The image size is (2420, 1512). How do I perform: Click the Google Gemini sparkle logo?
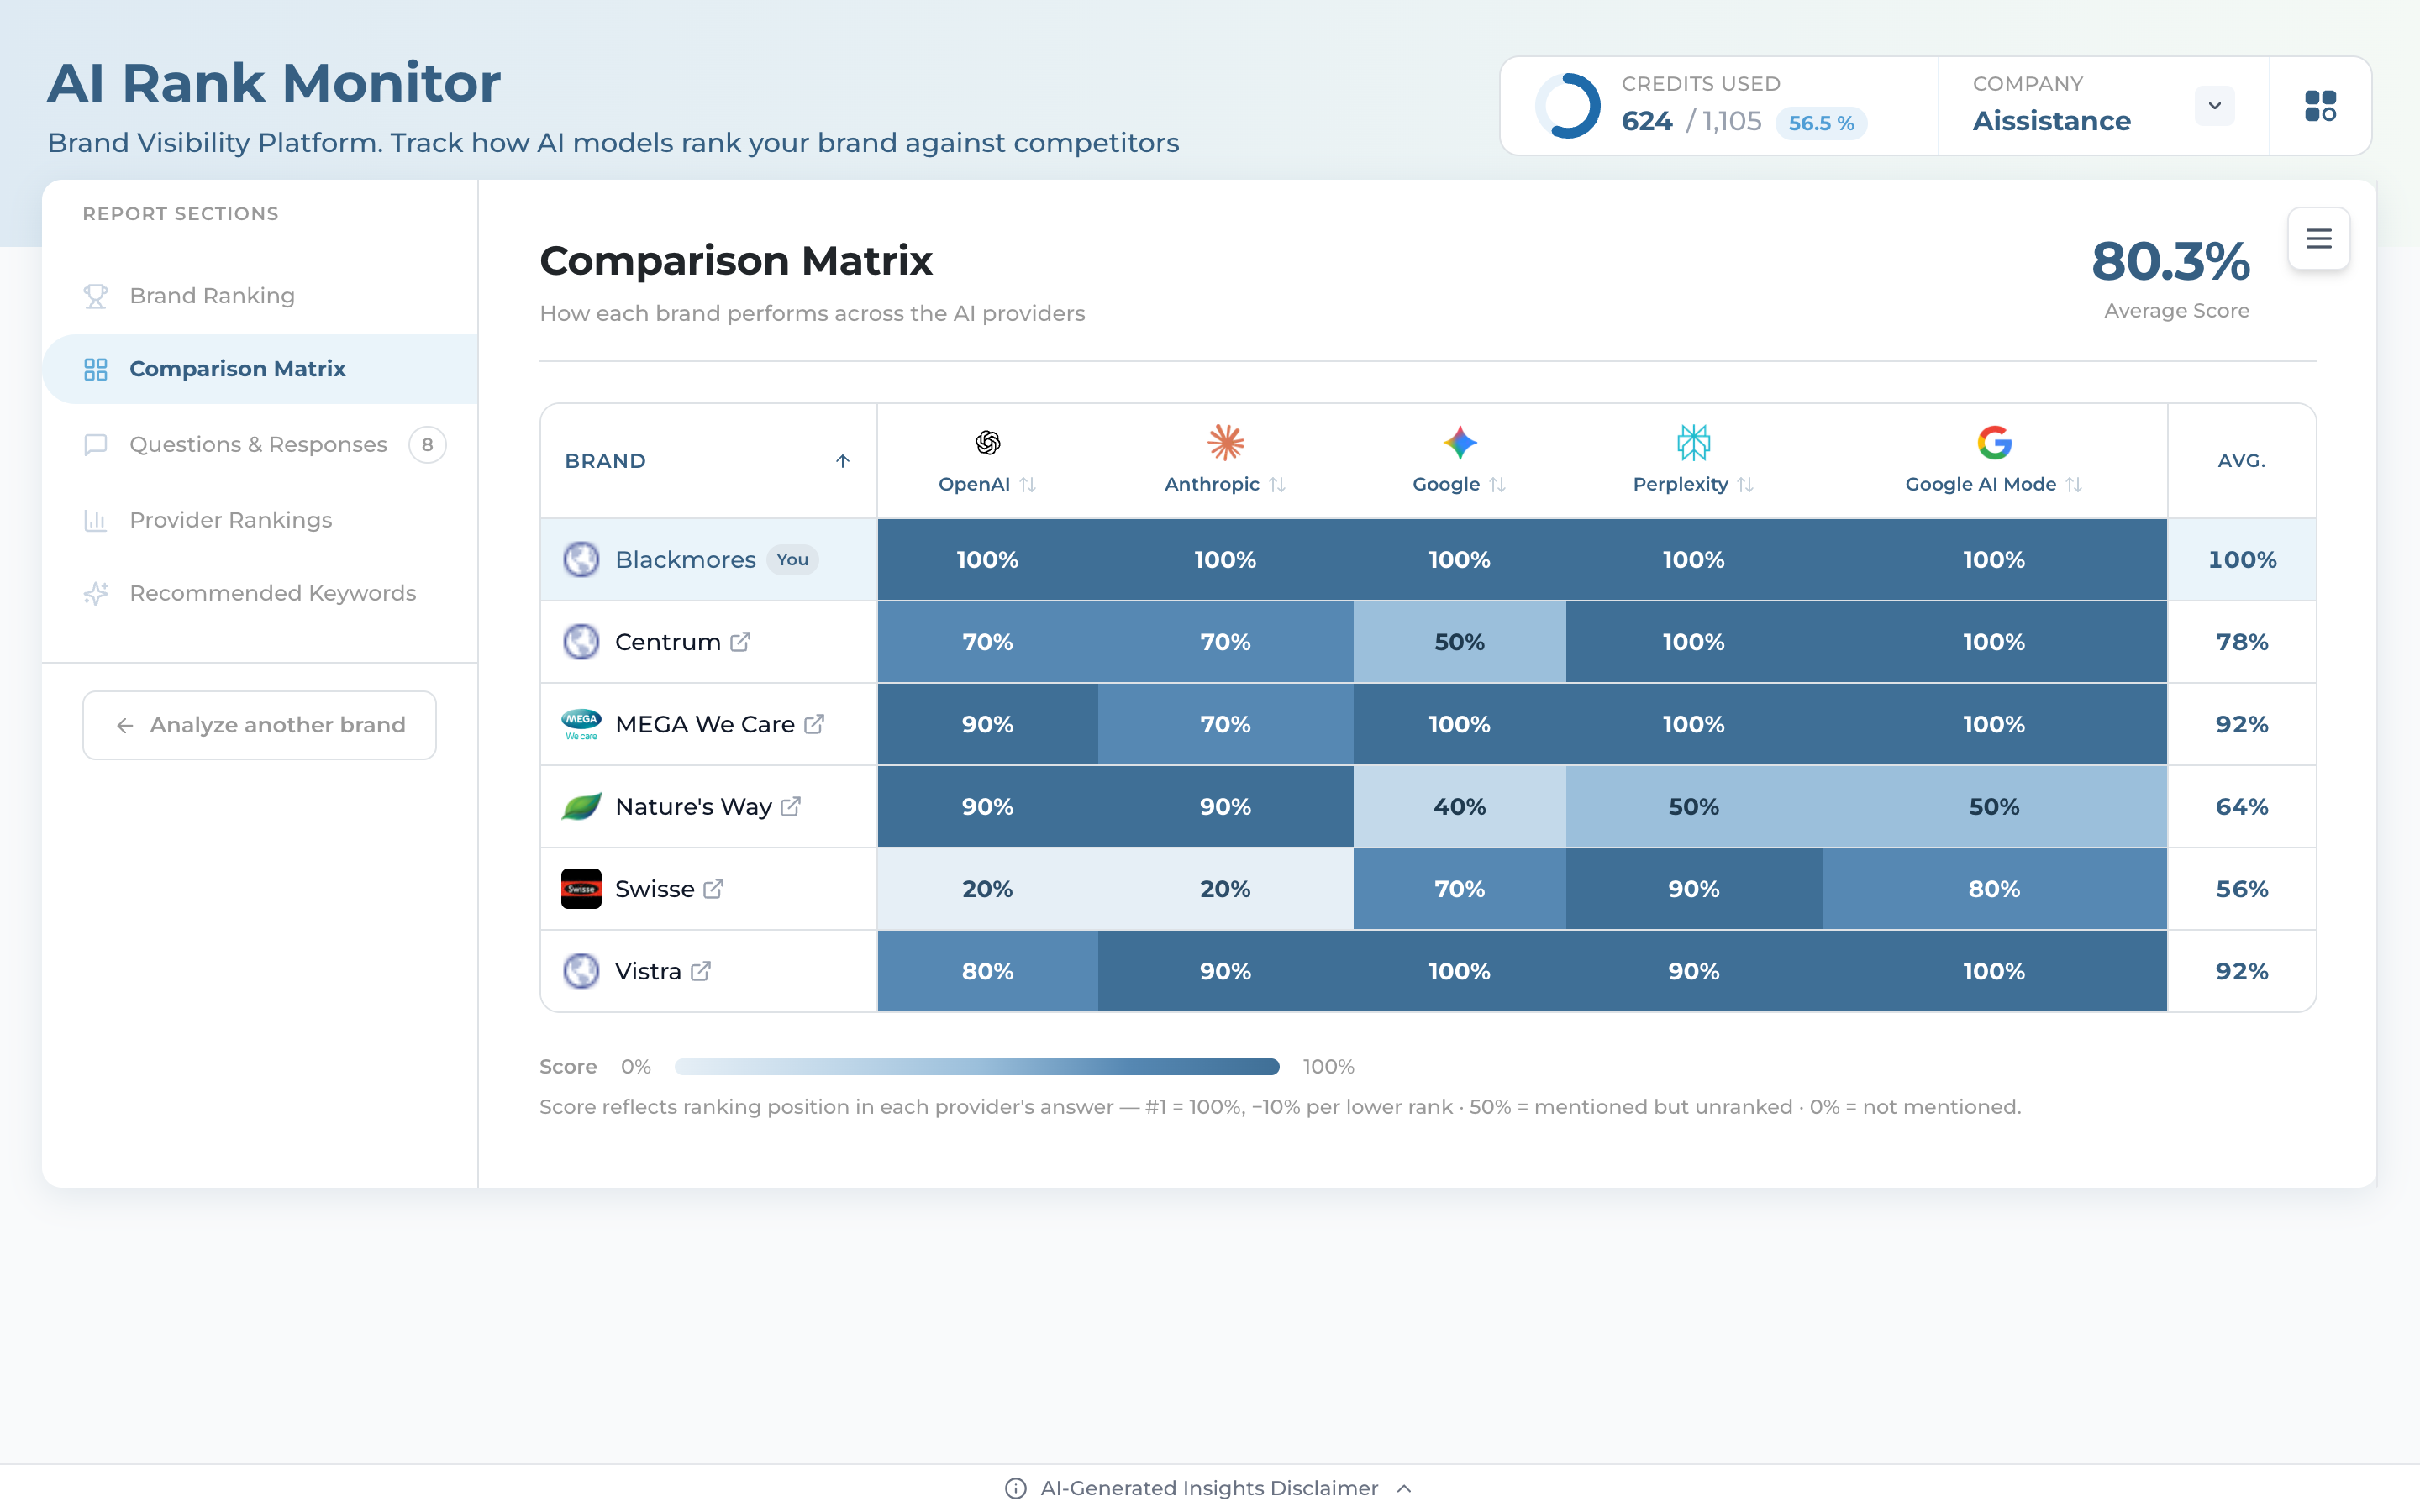point(1459,442)
